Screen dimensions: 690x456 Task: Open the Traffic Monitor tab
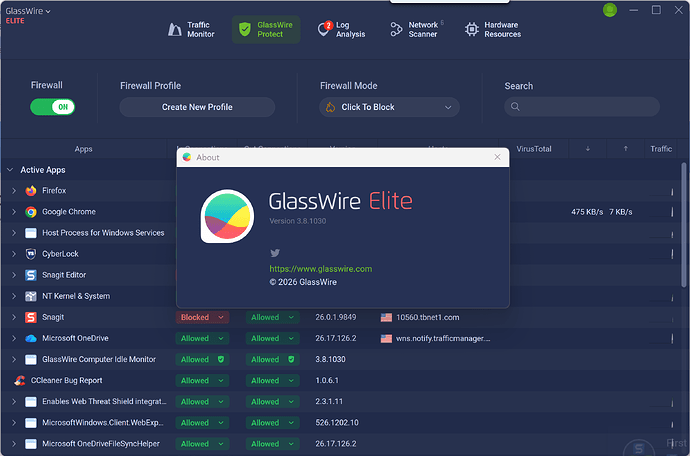pyautogui.click(x=190, y=29)
